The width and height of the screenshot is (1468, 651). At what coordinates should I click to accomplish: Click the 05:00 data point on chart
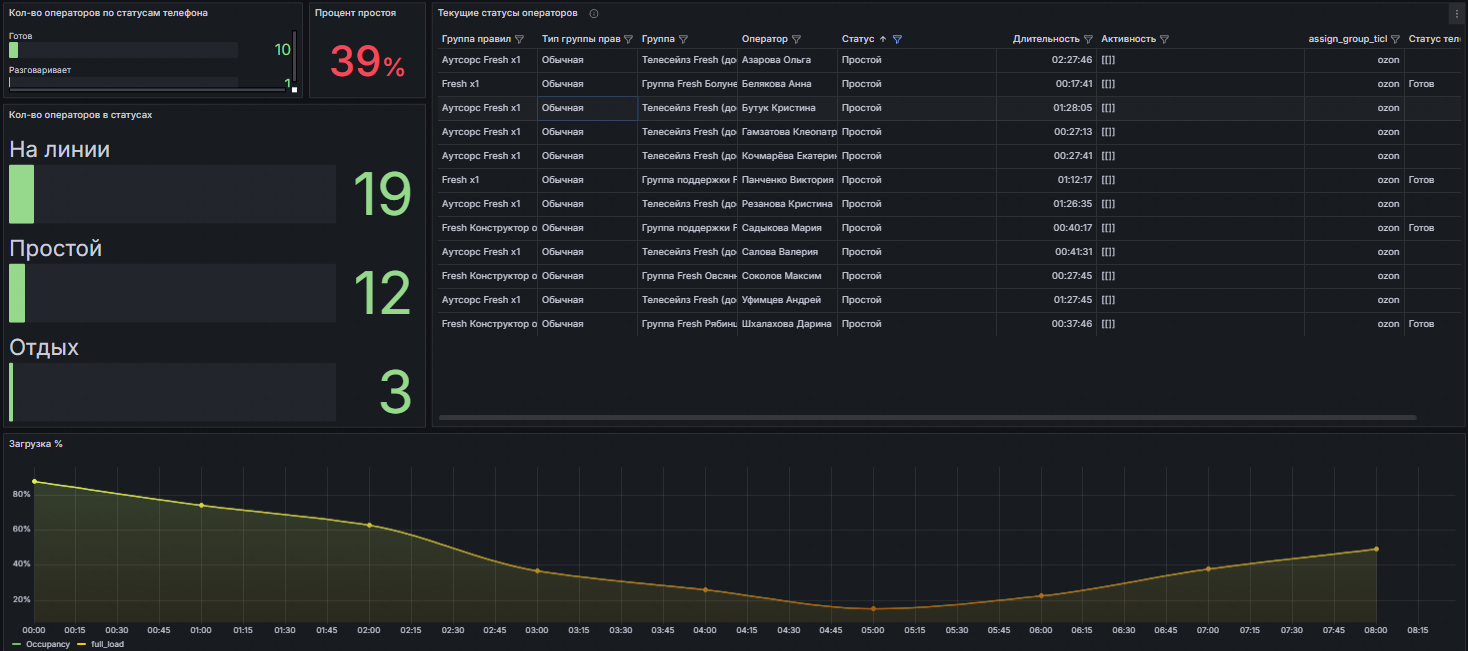pos(873,608)
